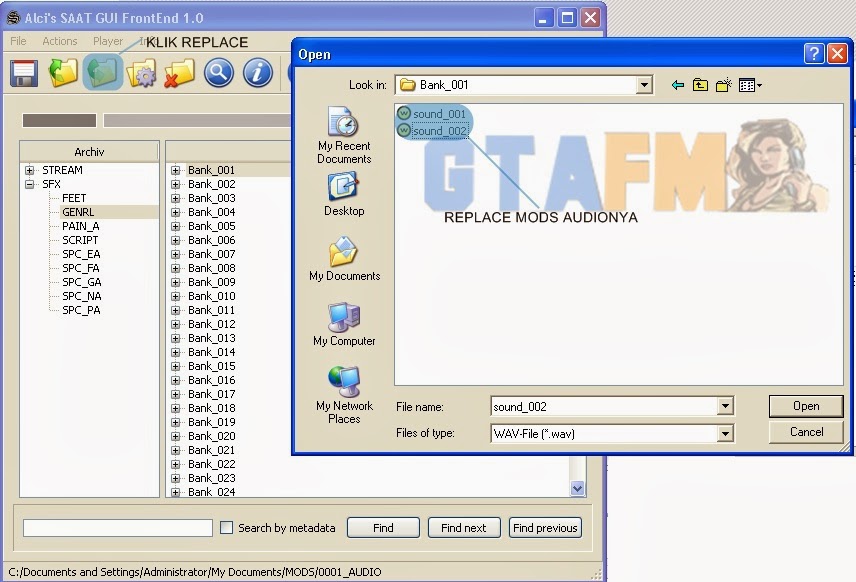The image size is (856, 582).
Task: Go back using the green arrow in Open dialog
Action: coord(677,85)
